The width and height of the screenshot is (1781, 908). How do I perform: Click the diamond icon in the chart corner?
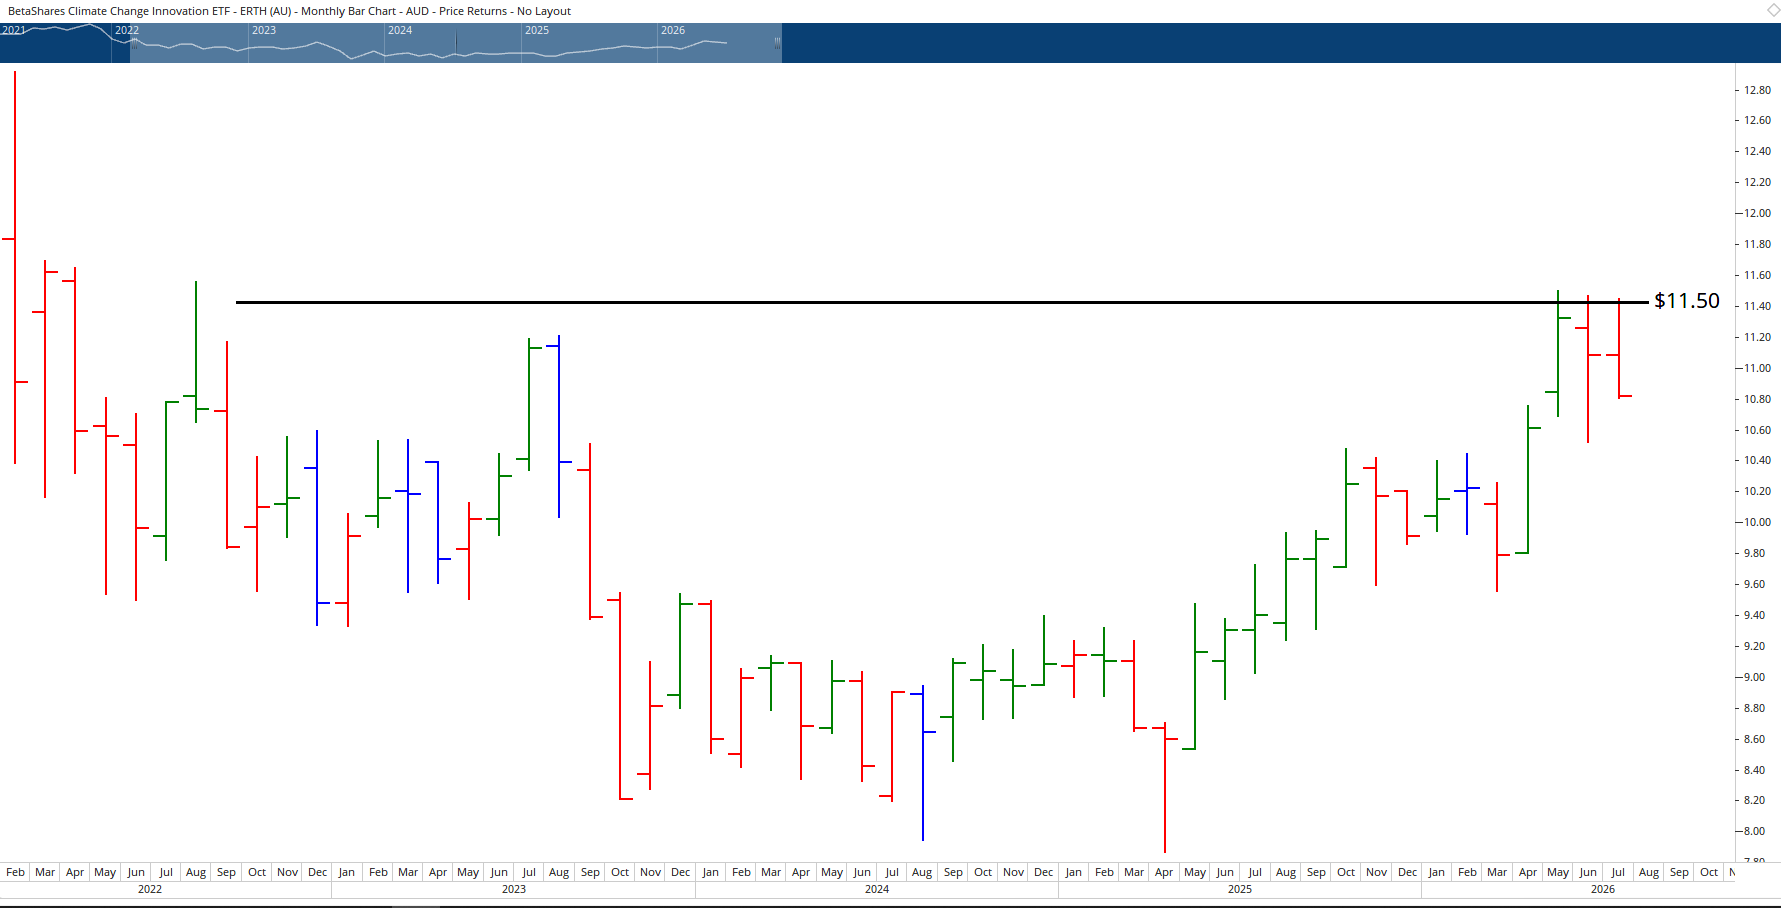pyautogui.click(x=1774, y=10)
